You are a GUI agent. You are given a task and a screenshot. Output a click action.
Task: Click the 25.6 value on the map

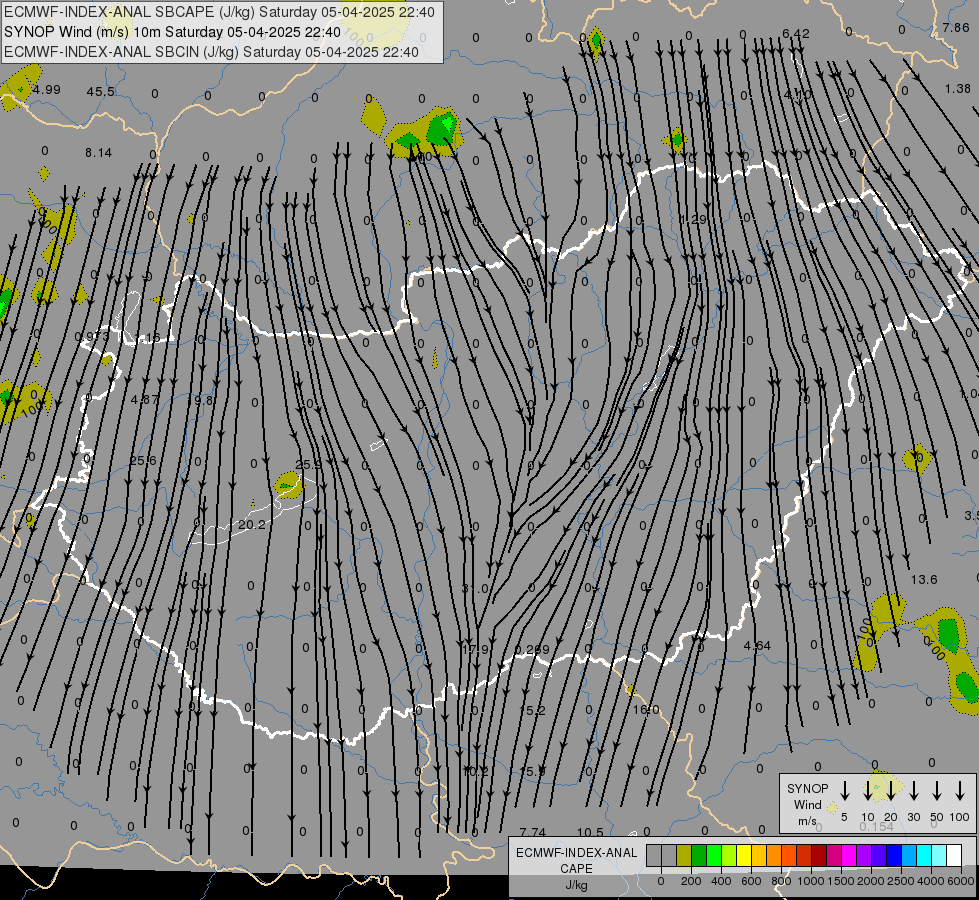coord(143,460)
